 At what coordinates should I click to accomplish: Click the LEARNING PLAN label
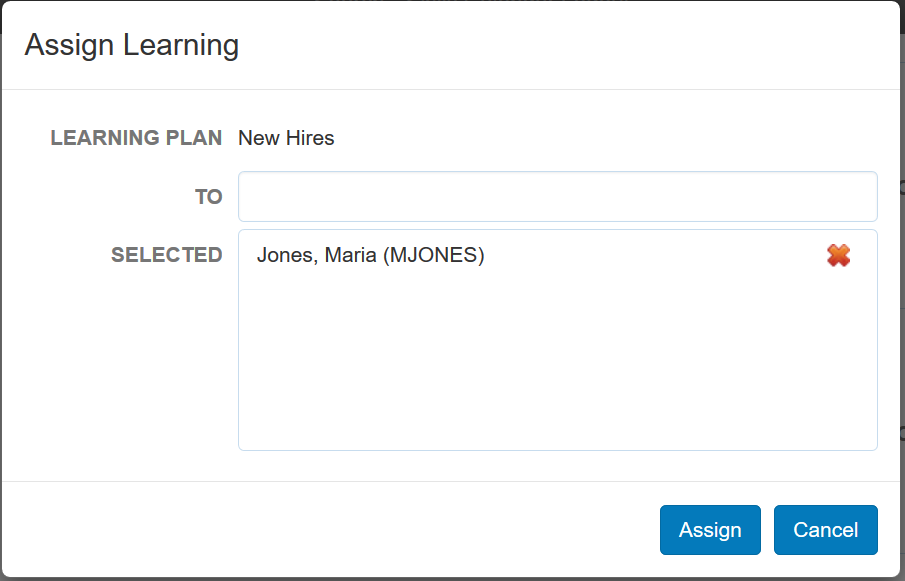coord(136,138)
